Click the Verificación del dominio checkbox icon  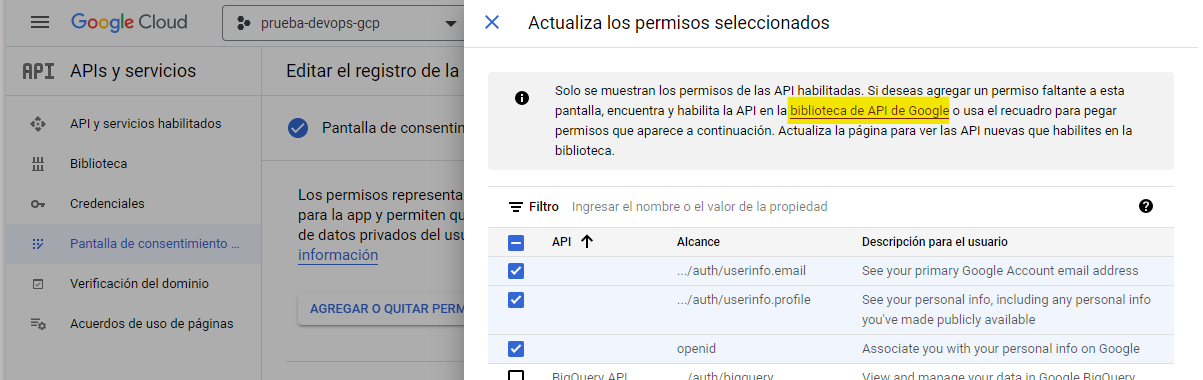[x=39, y=284]
